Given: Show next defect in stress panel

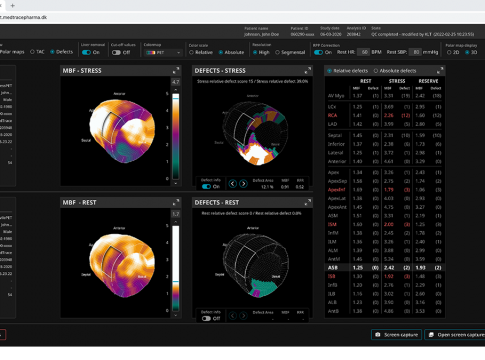Looking at the screenshot, I should tap(243, 183).
